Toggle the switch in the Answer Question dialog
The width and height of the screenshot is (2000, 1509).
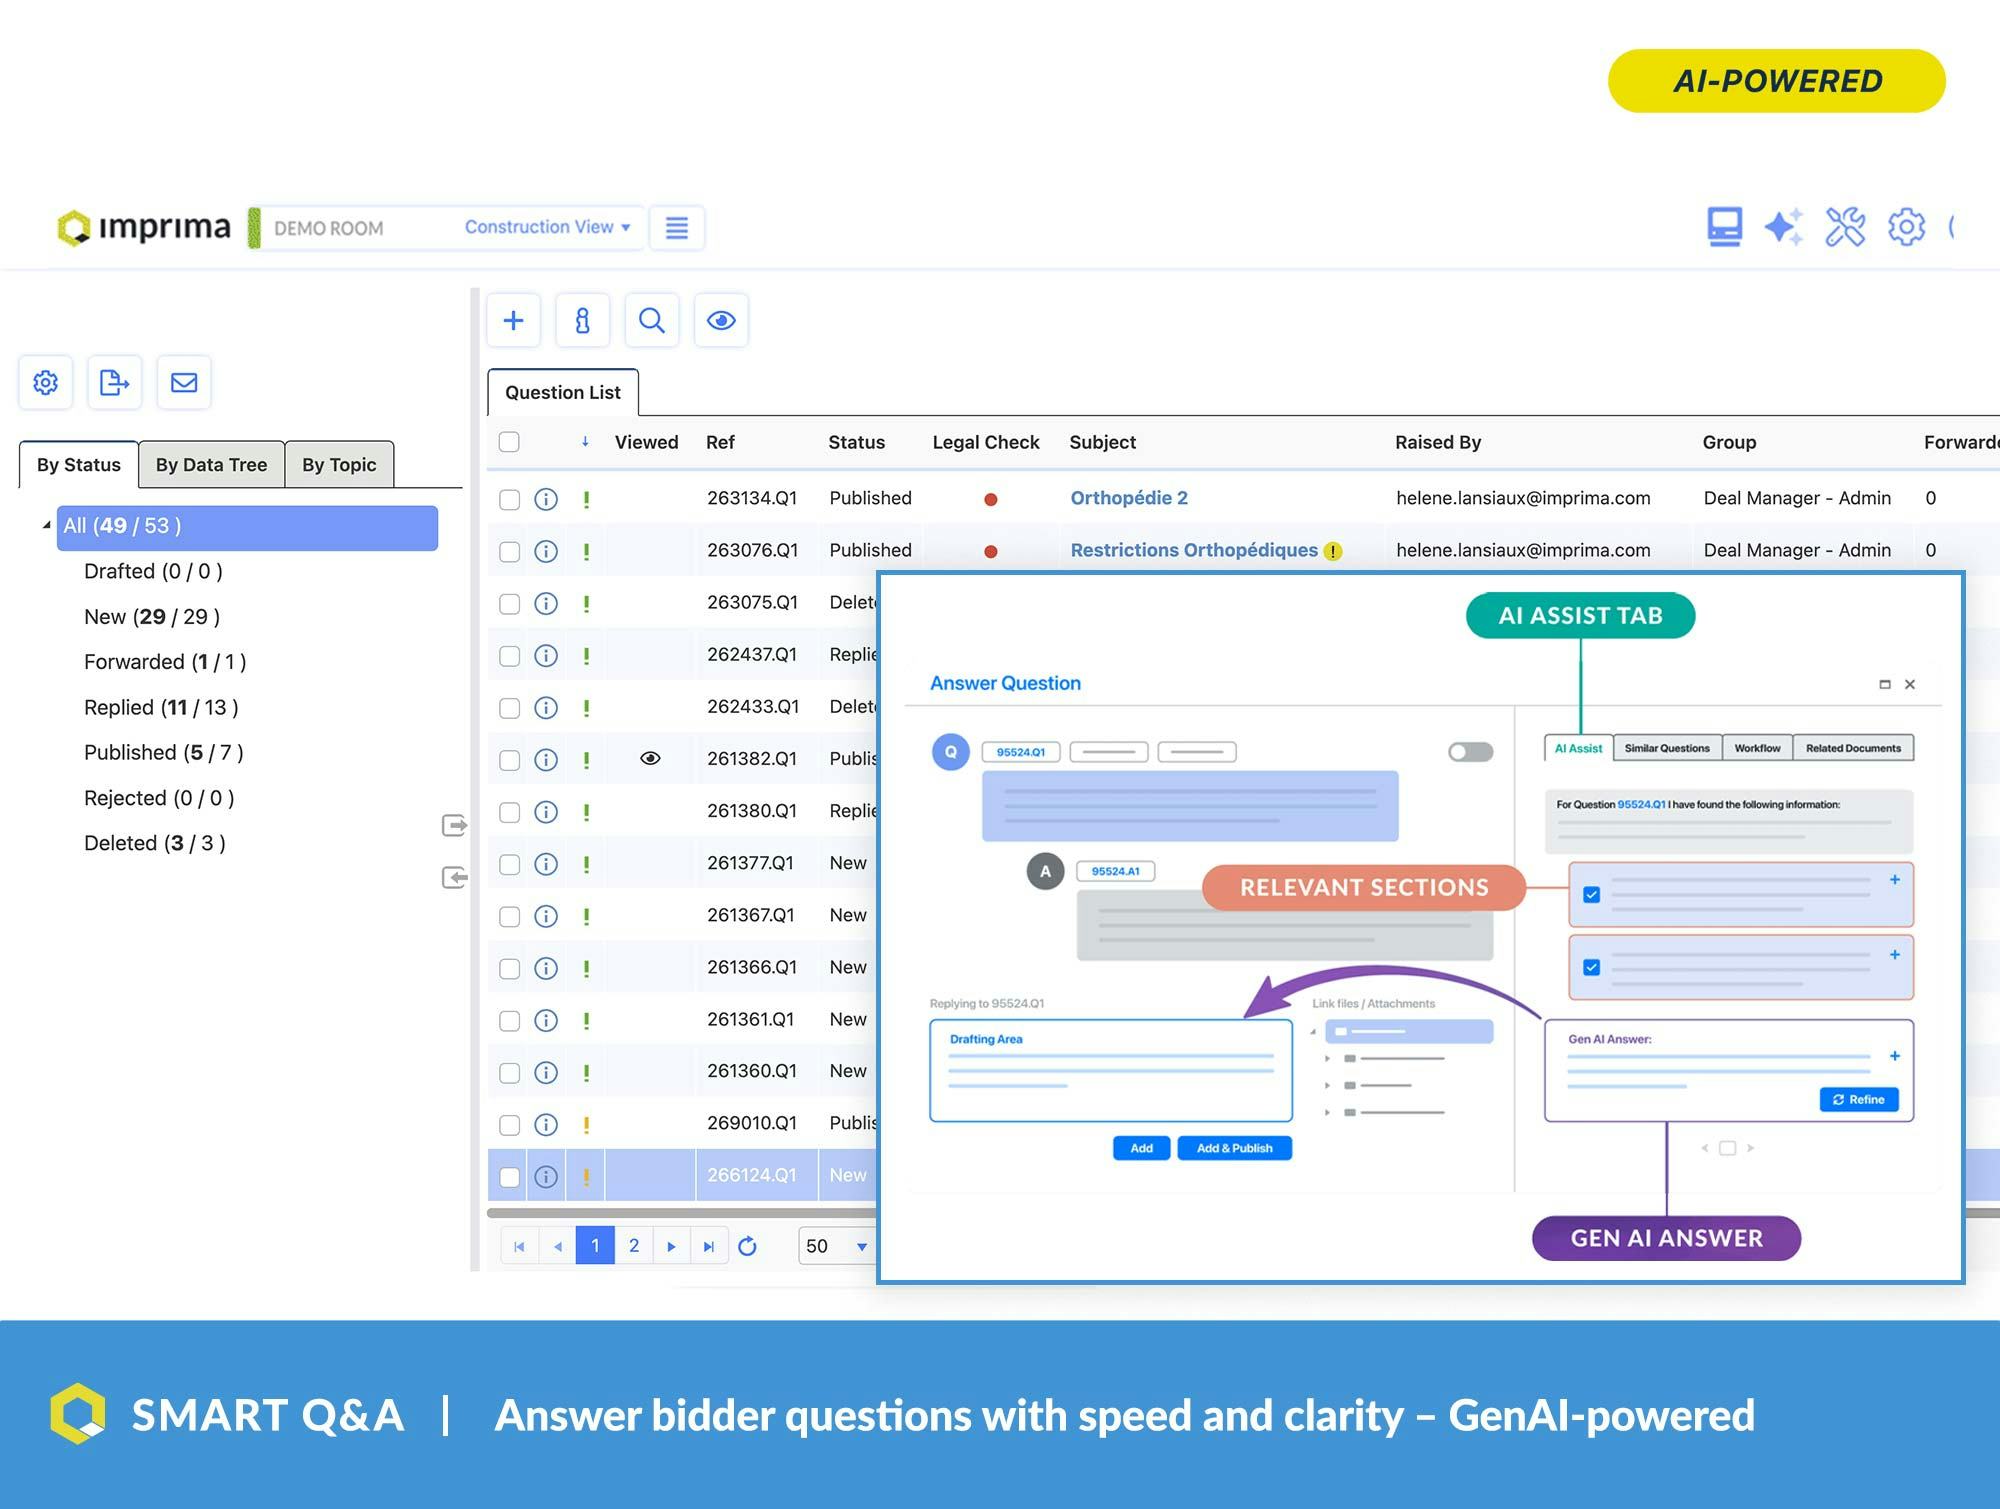point(1471,752)
